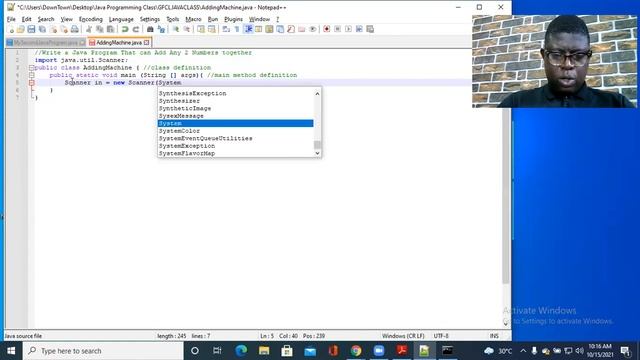Image resolution: width=640 pixels, height=360 pixels.
Task: Collapse the main method fold marker
Action: coord(31,75)
